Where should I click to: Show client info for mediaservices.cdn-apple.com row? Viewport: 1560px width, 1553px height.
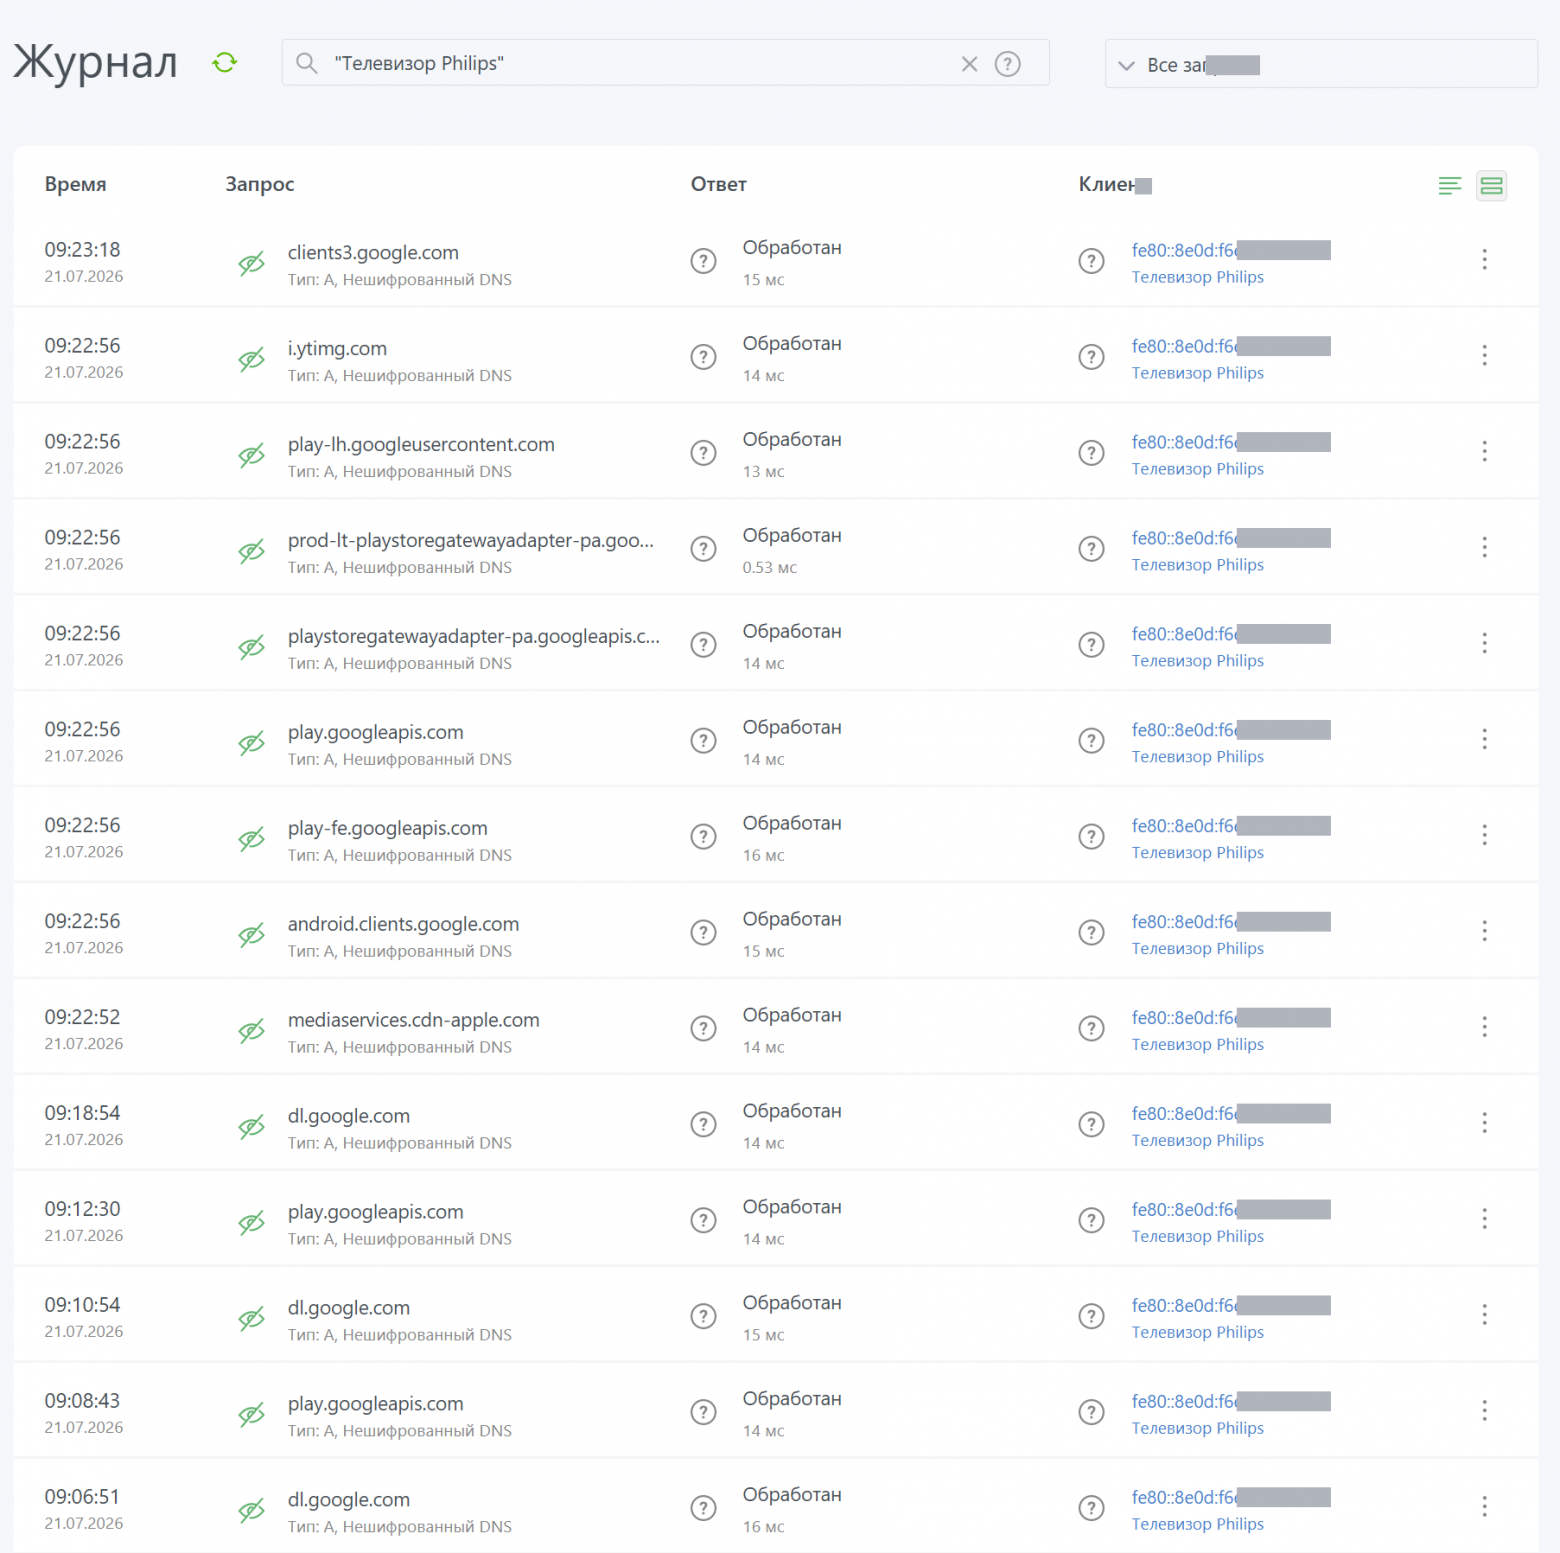pyautogui.click(x=1091, y=1029)
